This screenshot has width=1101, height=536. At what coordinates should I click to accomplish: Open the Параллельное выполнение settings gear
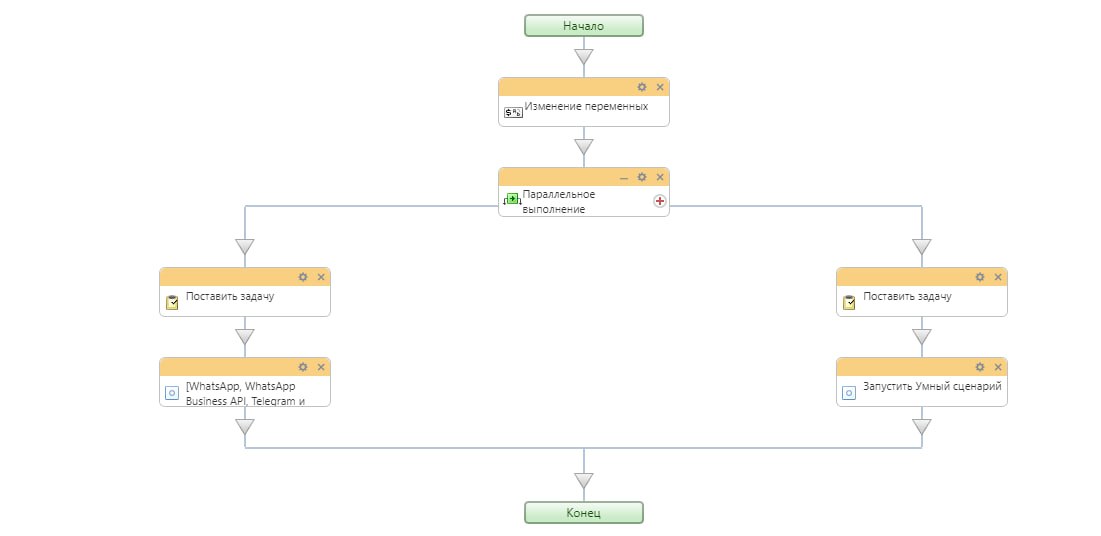(x=642, y=177)
